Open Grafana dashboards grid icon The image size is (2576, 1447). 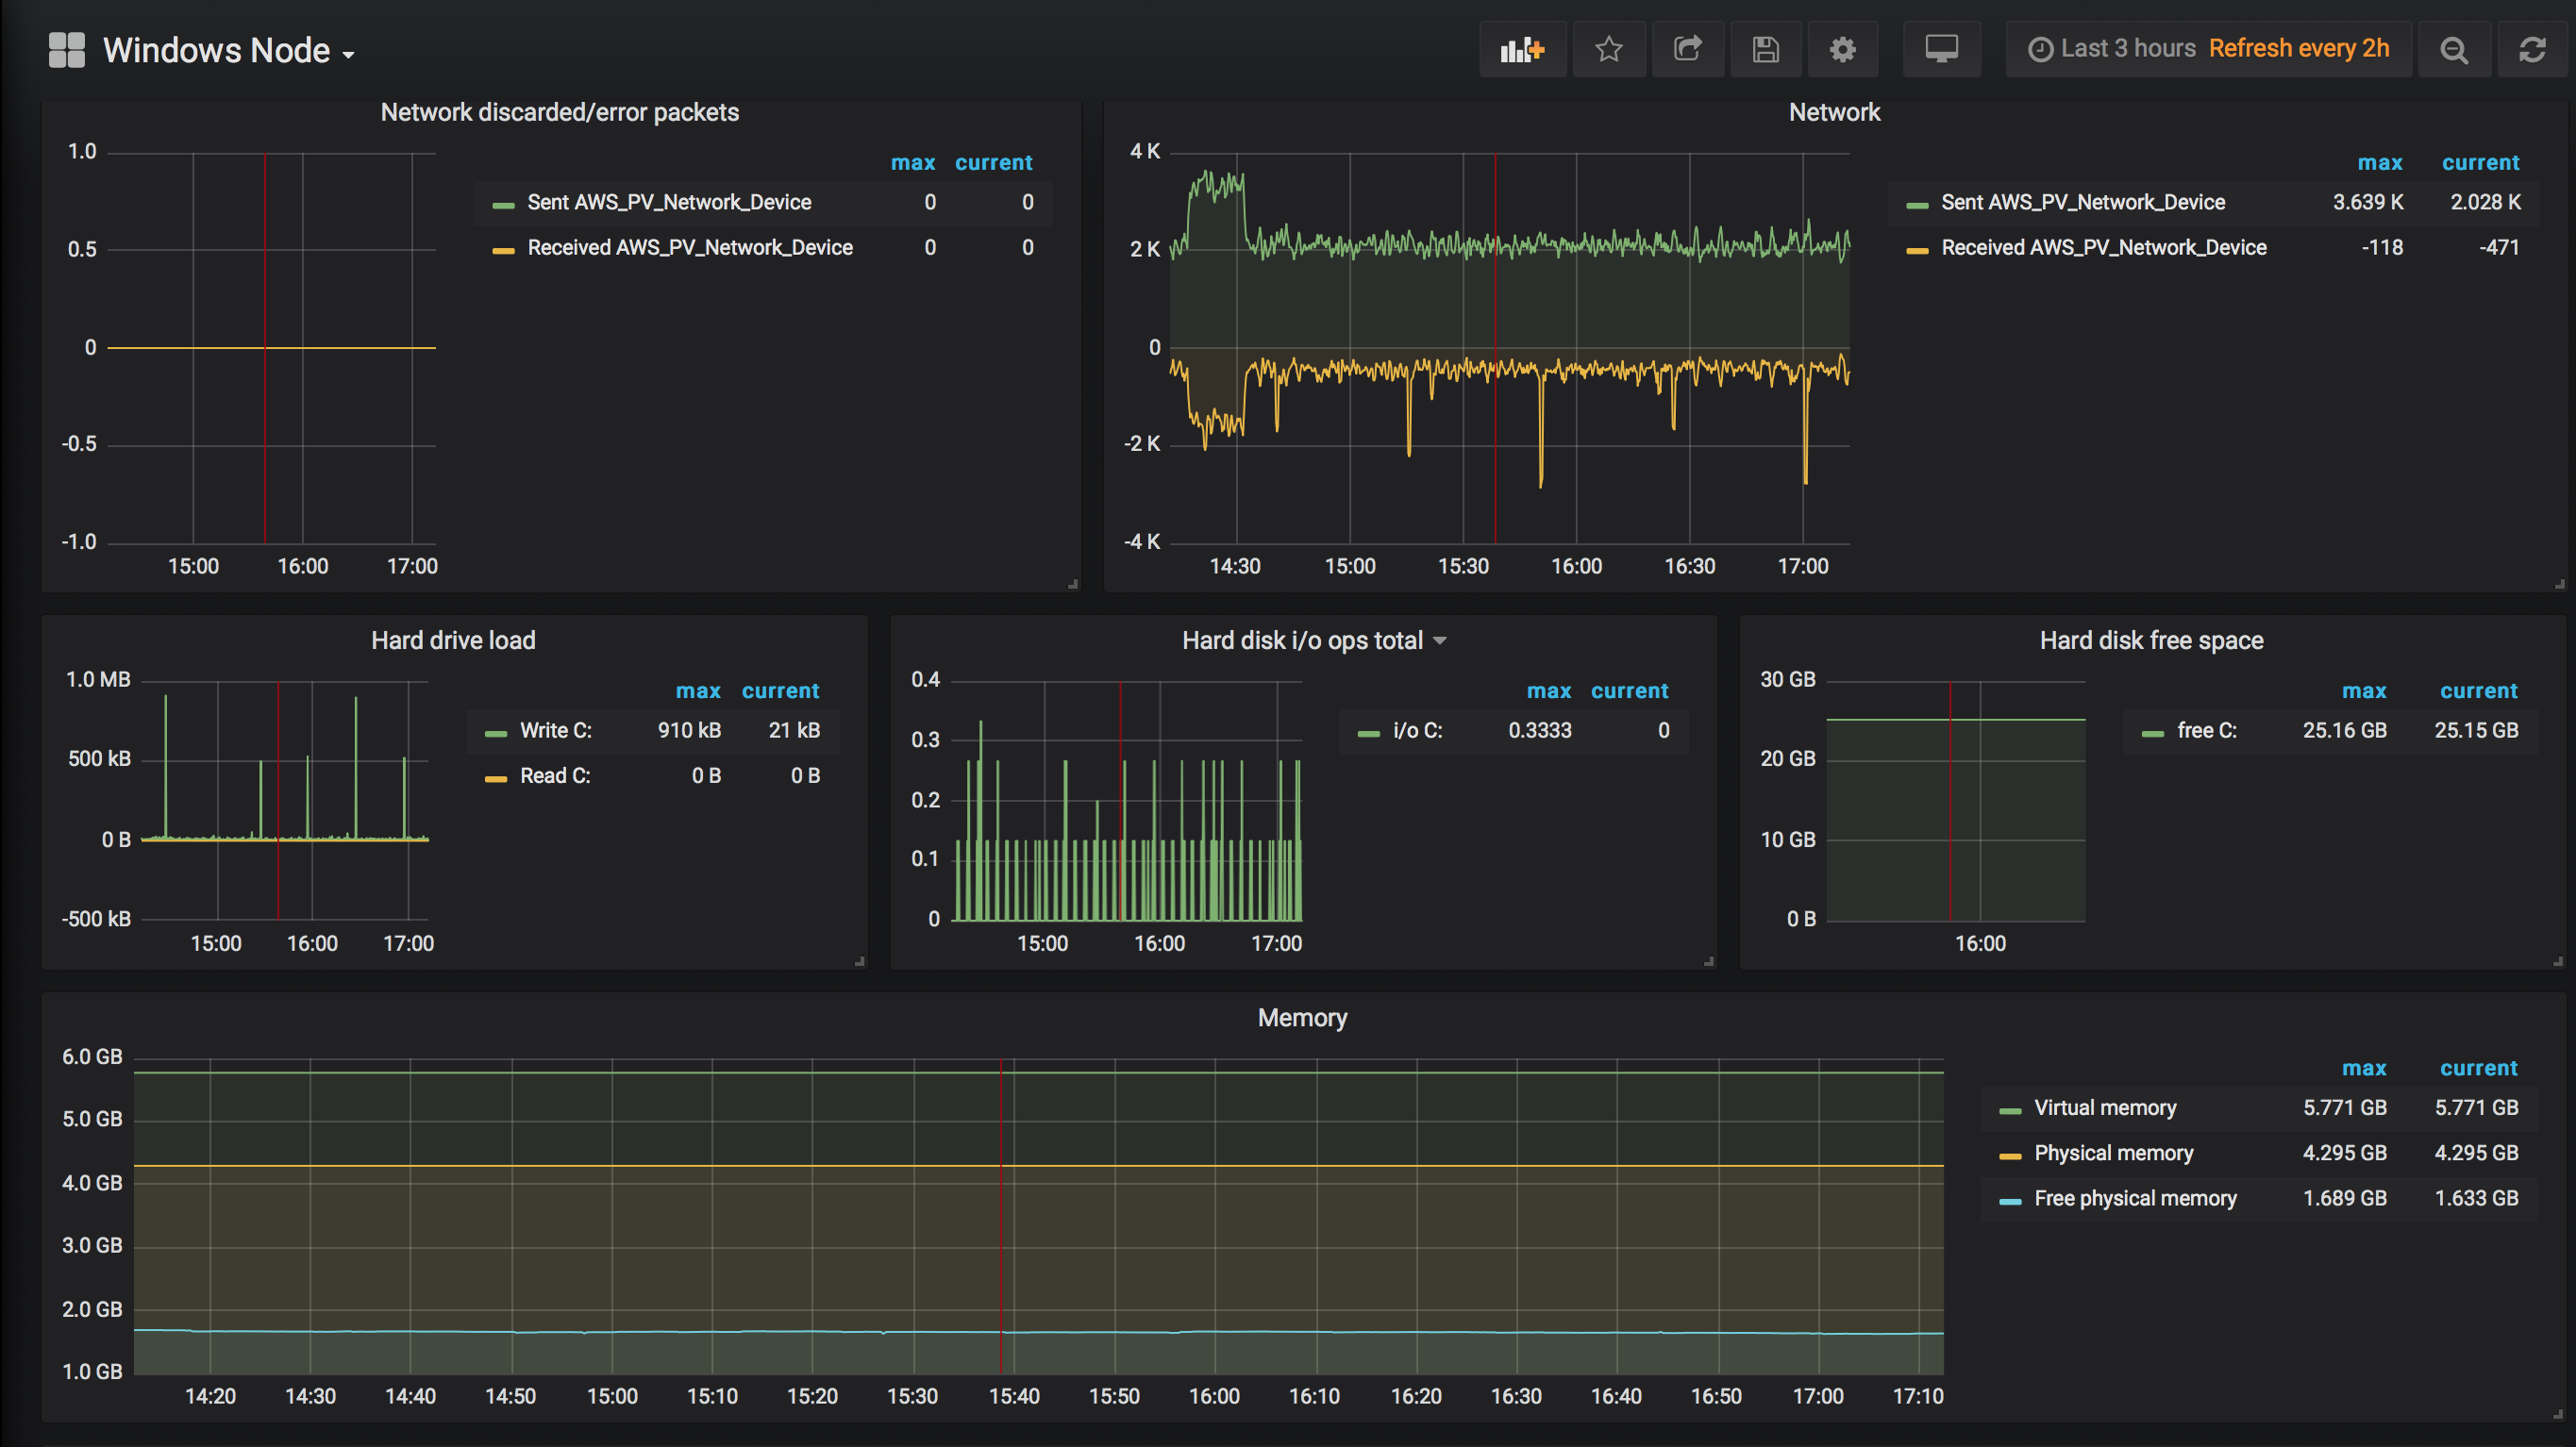(x=67, y=50)
